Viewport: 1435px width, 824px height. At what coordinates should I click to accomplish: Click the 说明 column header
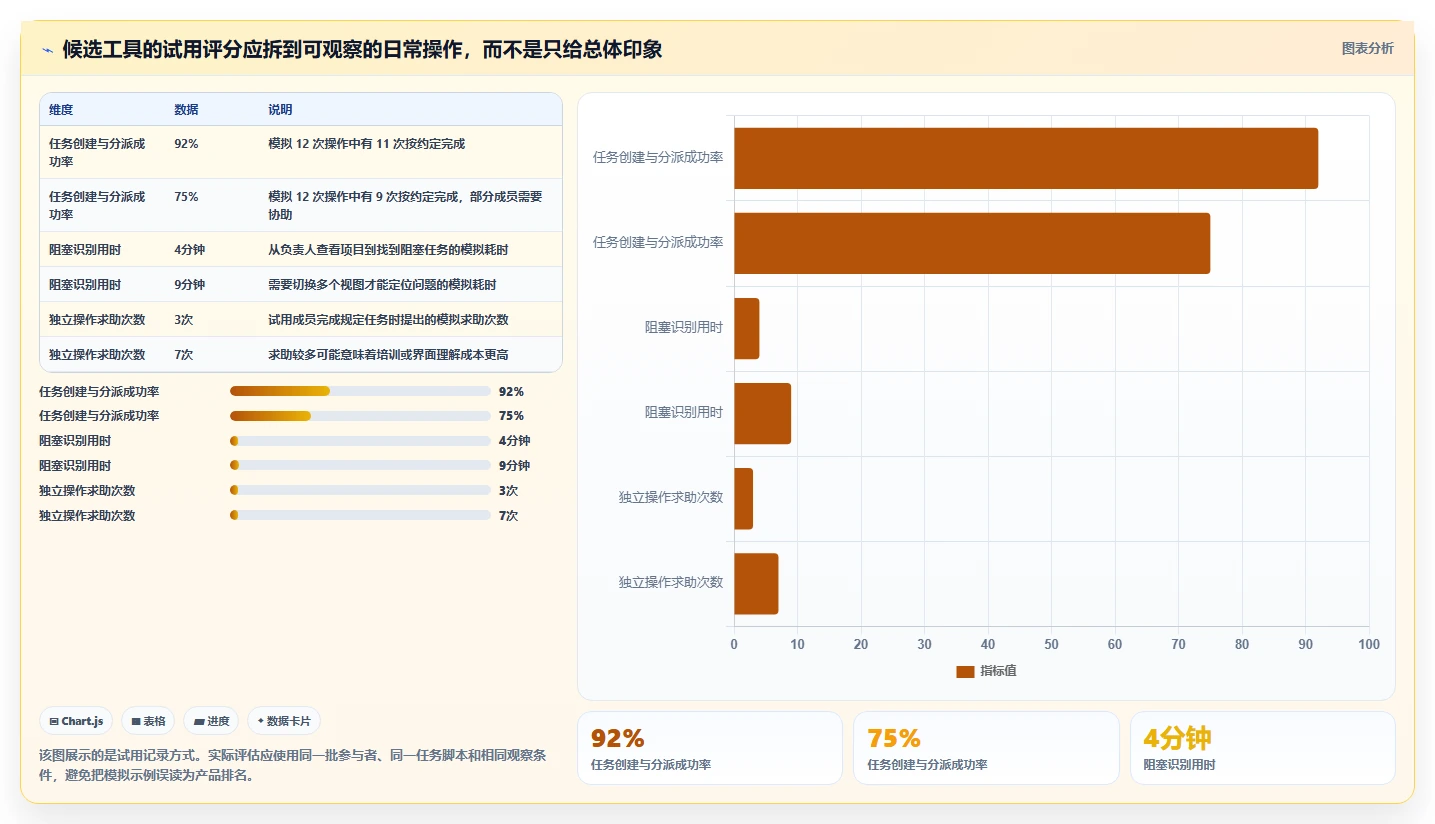pyautogui.click(x=280, y=110)
